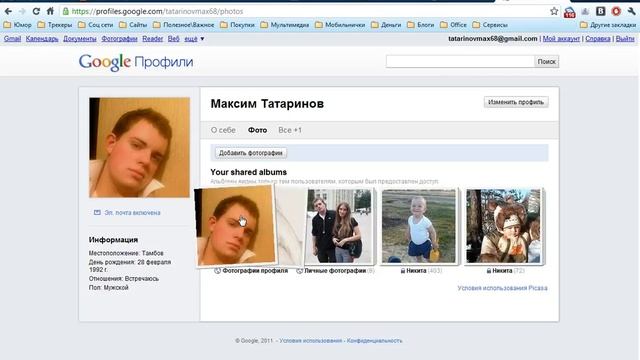The height and width of the screenshot is (360, 640).
Task: Open footer Конфиденциальность link
Action: (x=374, y=340)
